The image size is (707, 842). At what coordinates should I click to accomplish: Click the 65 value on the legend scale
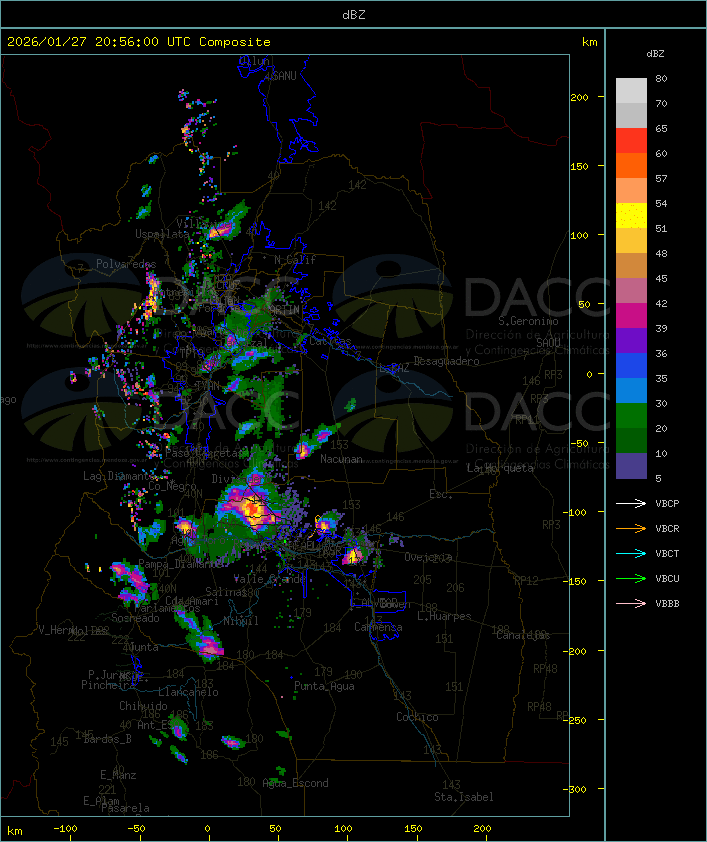click(x=661, y=128)
